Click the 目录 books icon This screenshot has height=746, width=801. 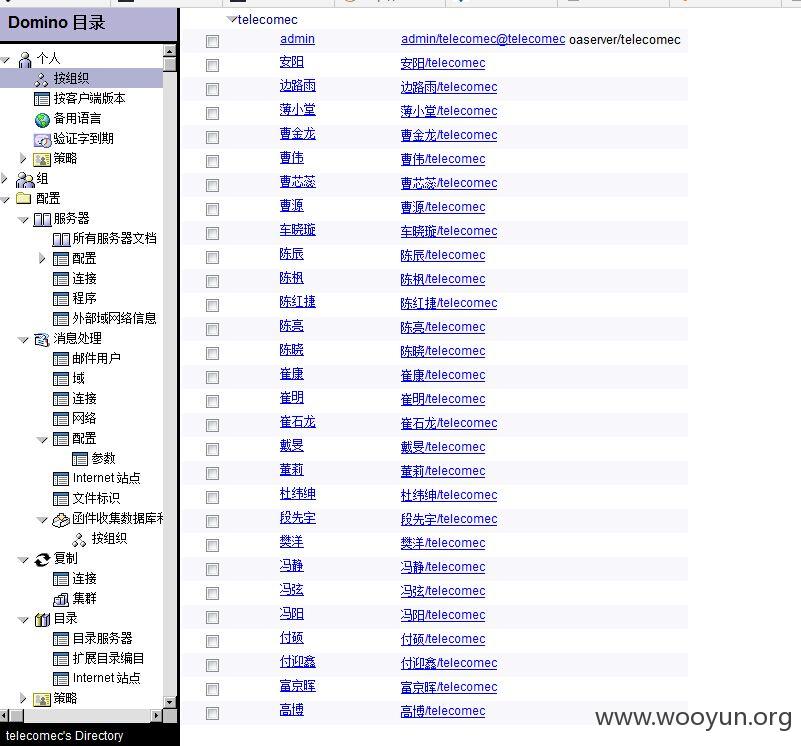click(42, 619)
